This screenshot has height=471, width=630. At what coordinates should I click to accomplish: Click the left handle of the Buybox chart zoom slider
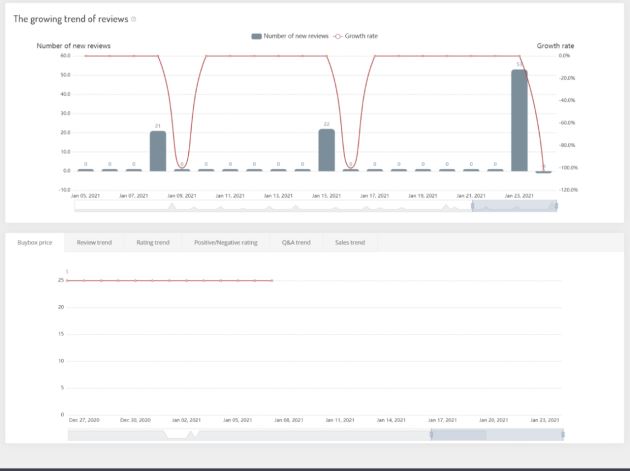[431, 434]
